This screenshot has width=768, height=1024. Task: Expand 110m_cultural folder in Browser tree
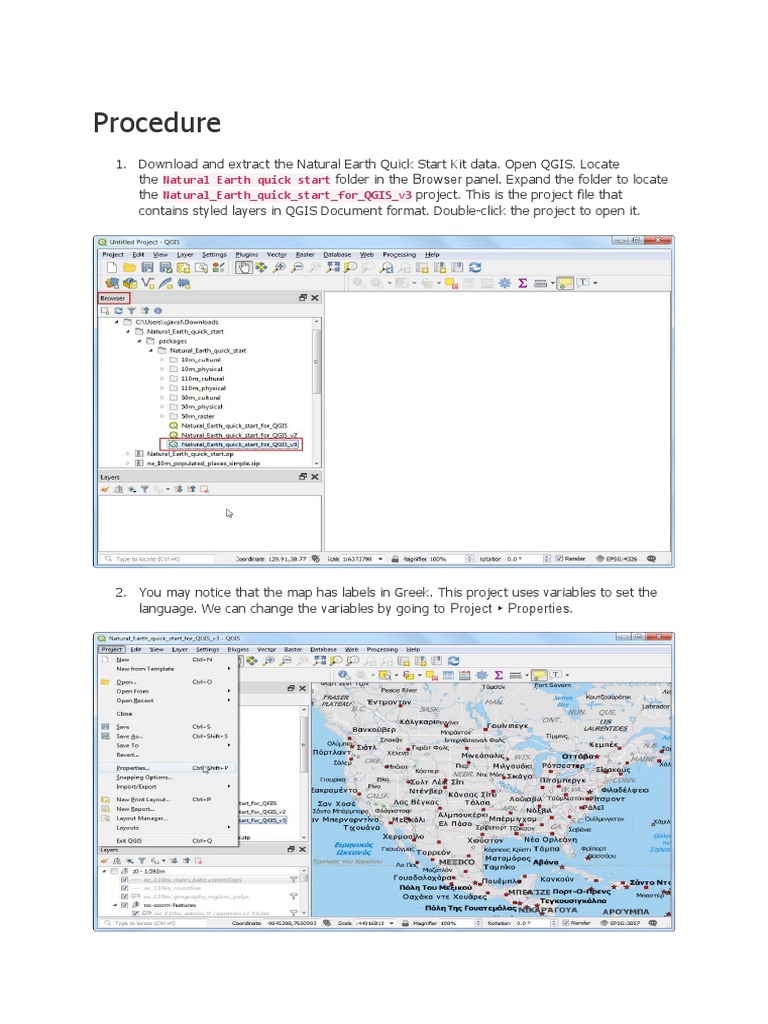pos(162,379)
